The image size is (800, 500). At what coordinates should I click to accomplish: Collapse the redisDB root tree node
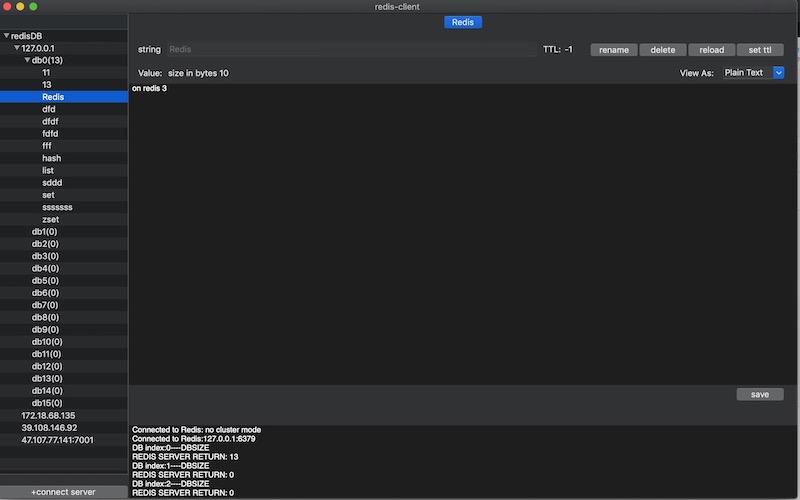(x=7, y=36)
